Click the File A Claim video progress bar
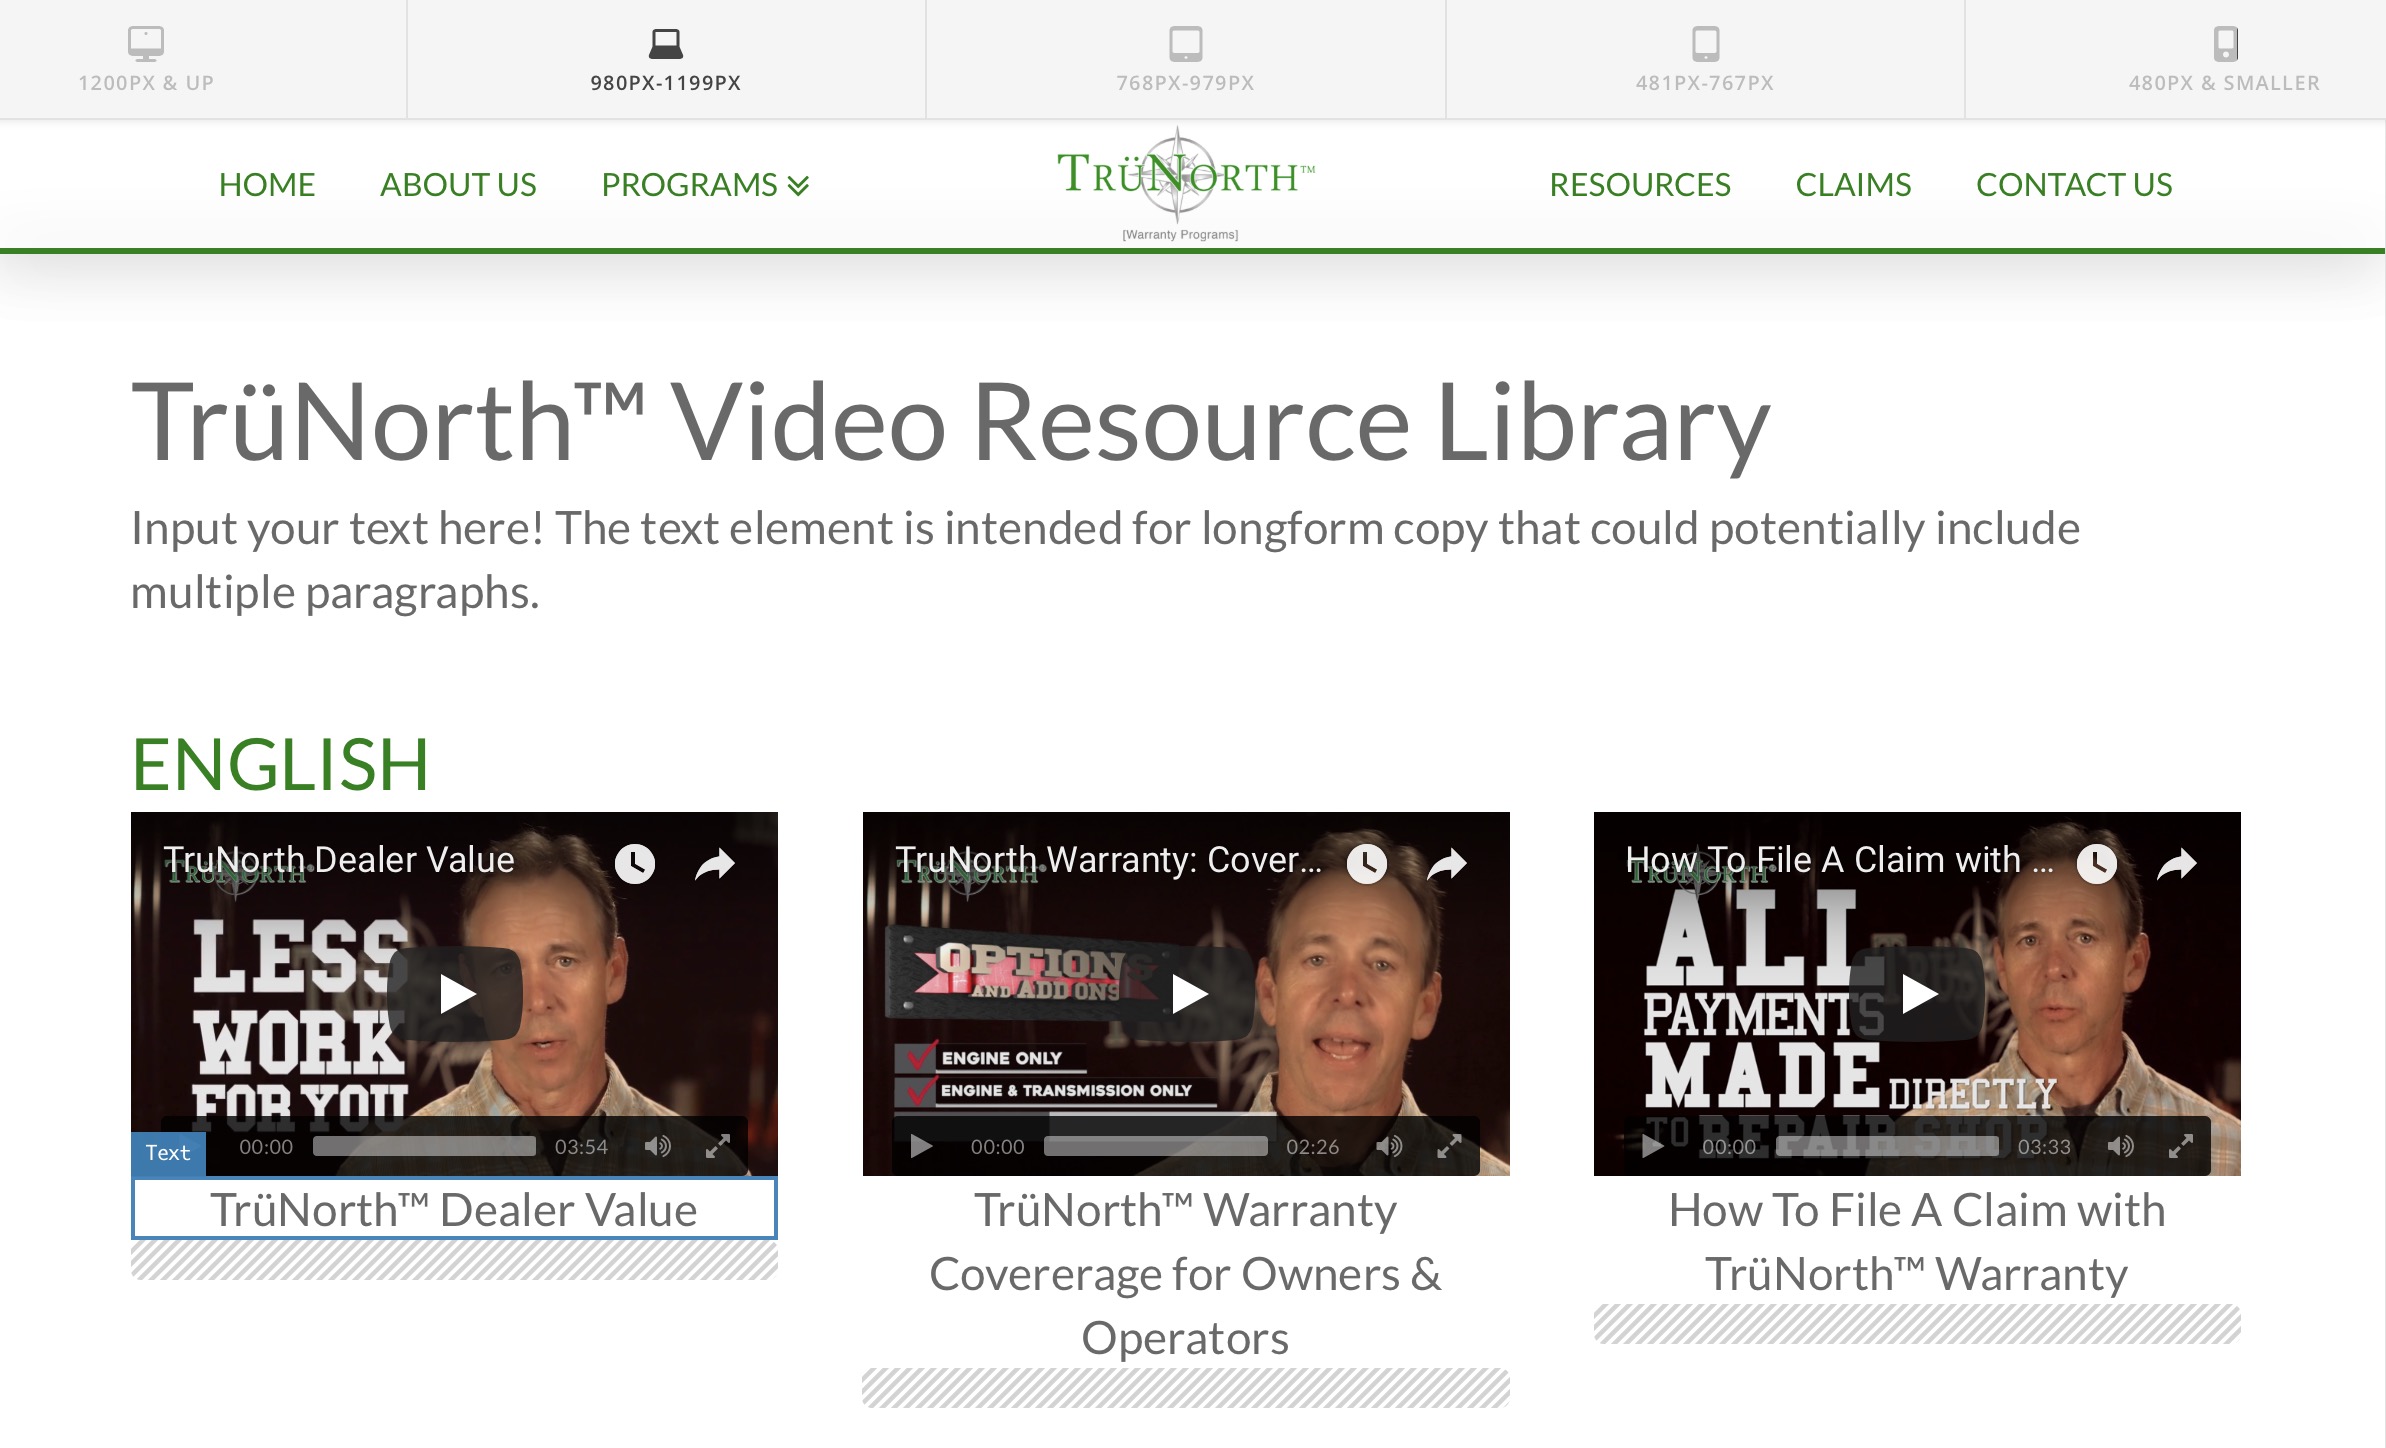Image resolution: width=2386 pixels, height=1448 pixels. 1887,1146
